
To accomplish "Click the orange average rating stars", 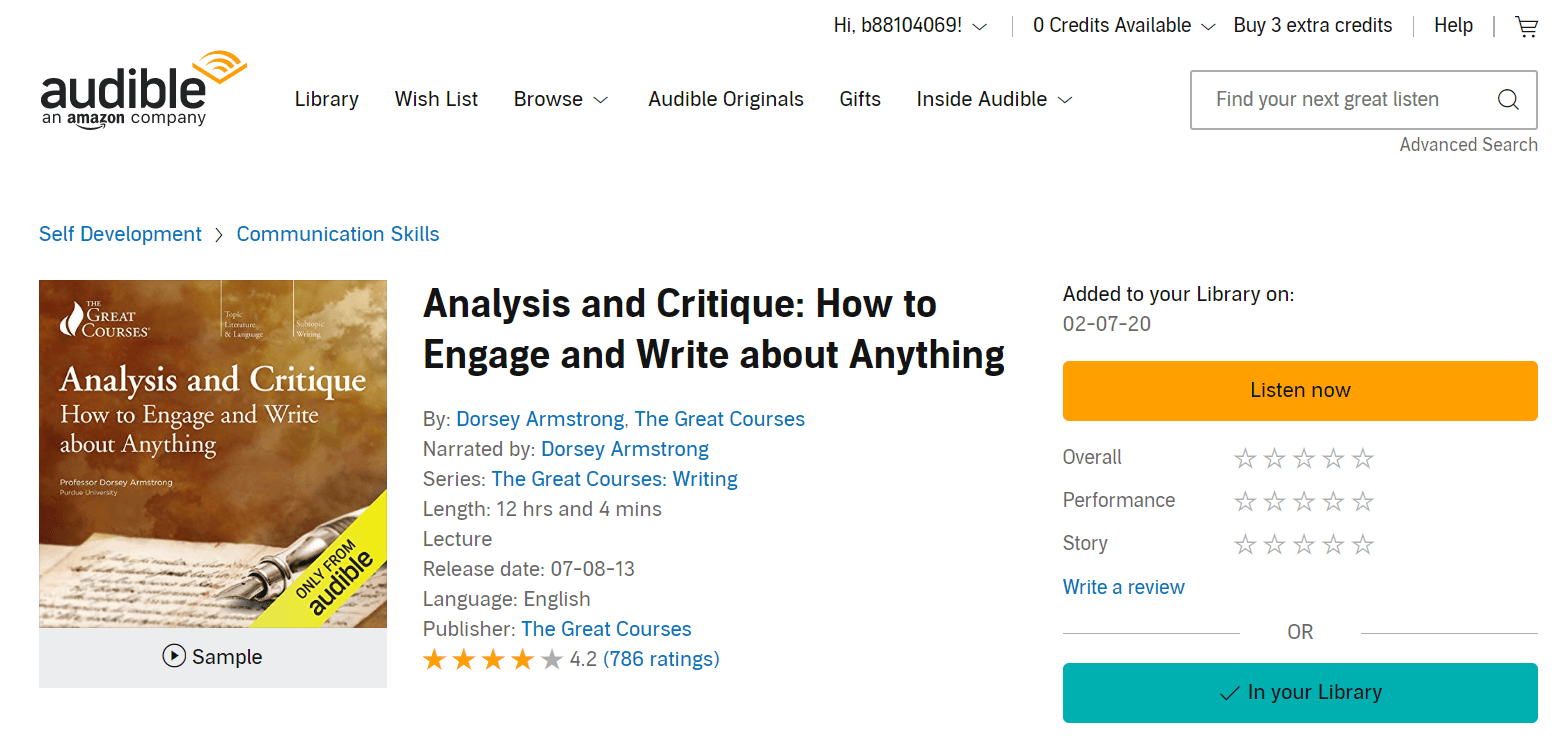I will [493, 659].
